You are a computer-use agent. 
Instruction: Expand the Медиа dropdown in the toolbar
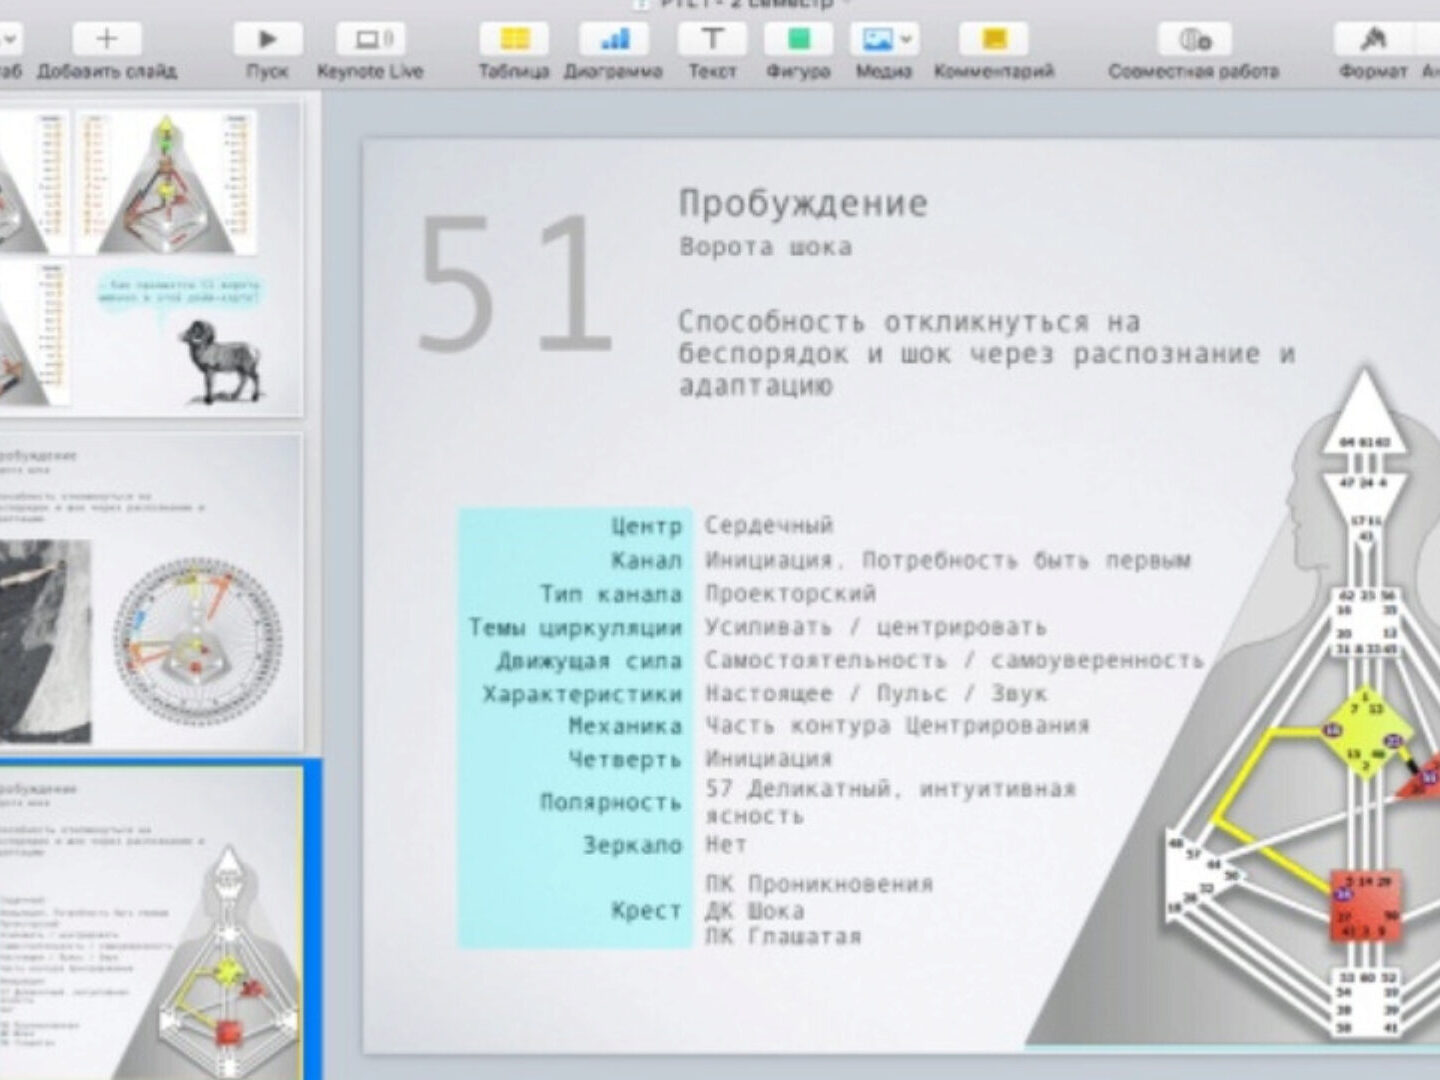tap(905, 39)
